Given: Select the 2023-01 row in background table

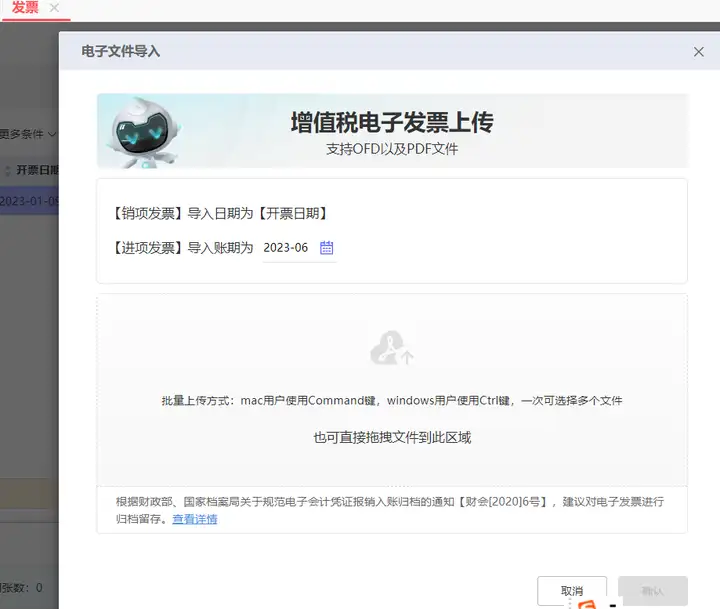Looking at the screenshot, I should point(29,201).
